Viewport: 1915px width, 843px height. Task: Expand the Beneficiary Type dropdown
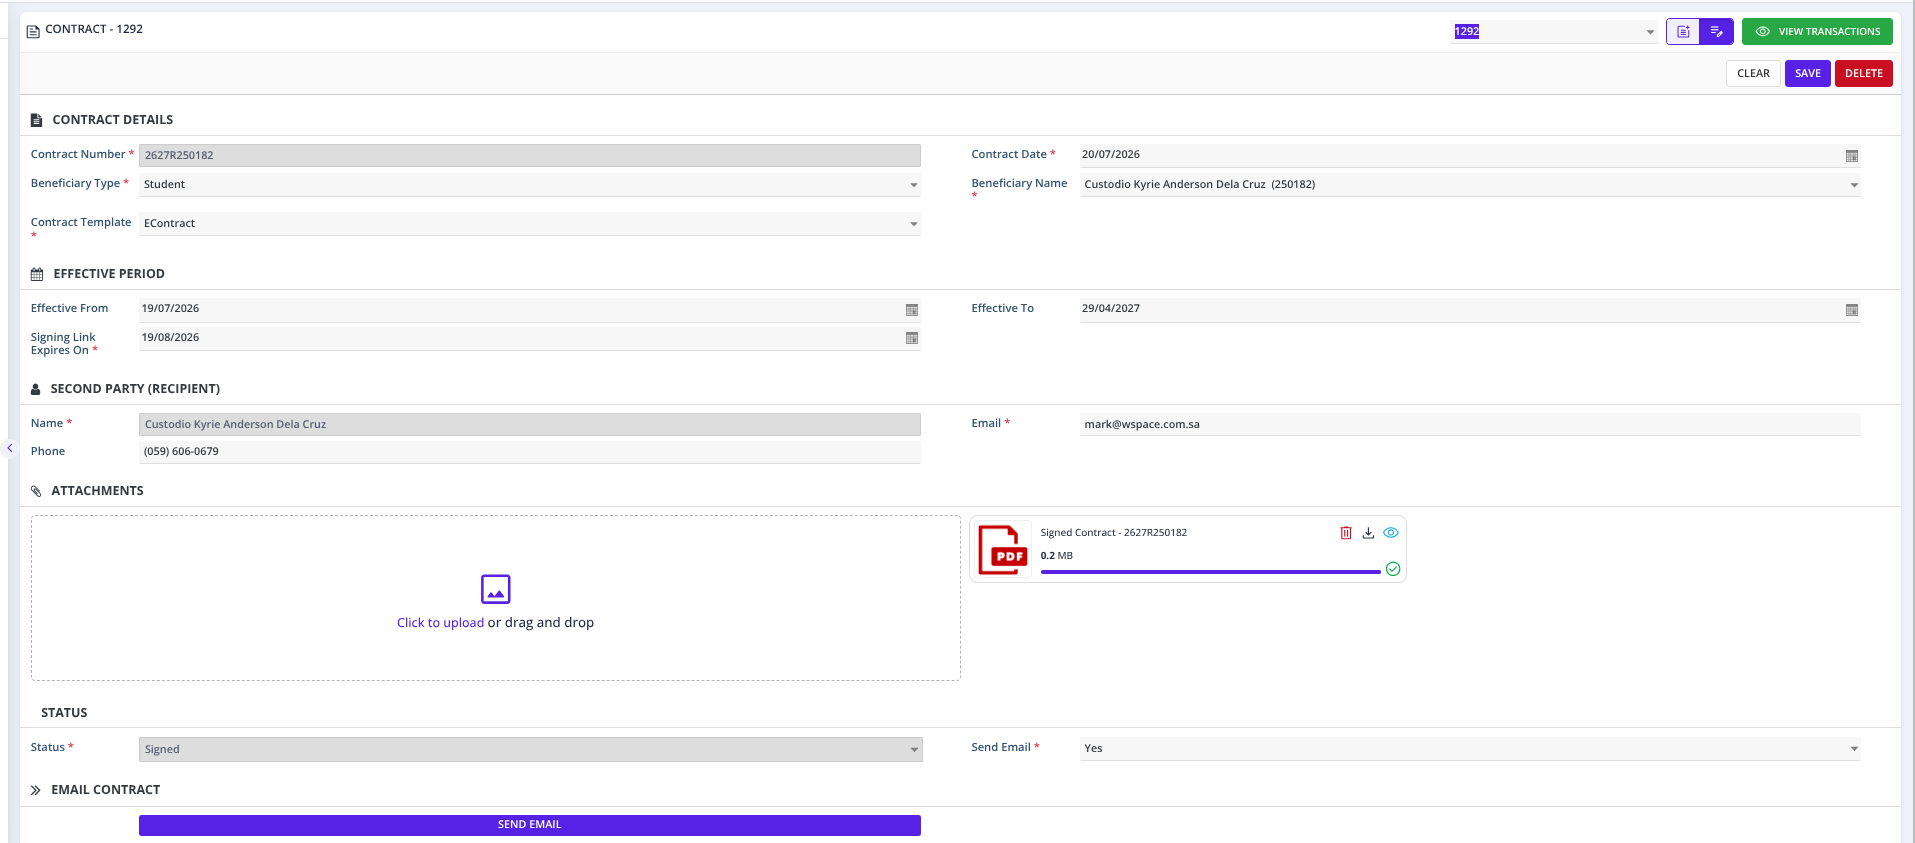point(914,185)
